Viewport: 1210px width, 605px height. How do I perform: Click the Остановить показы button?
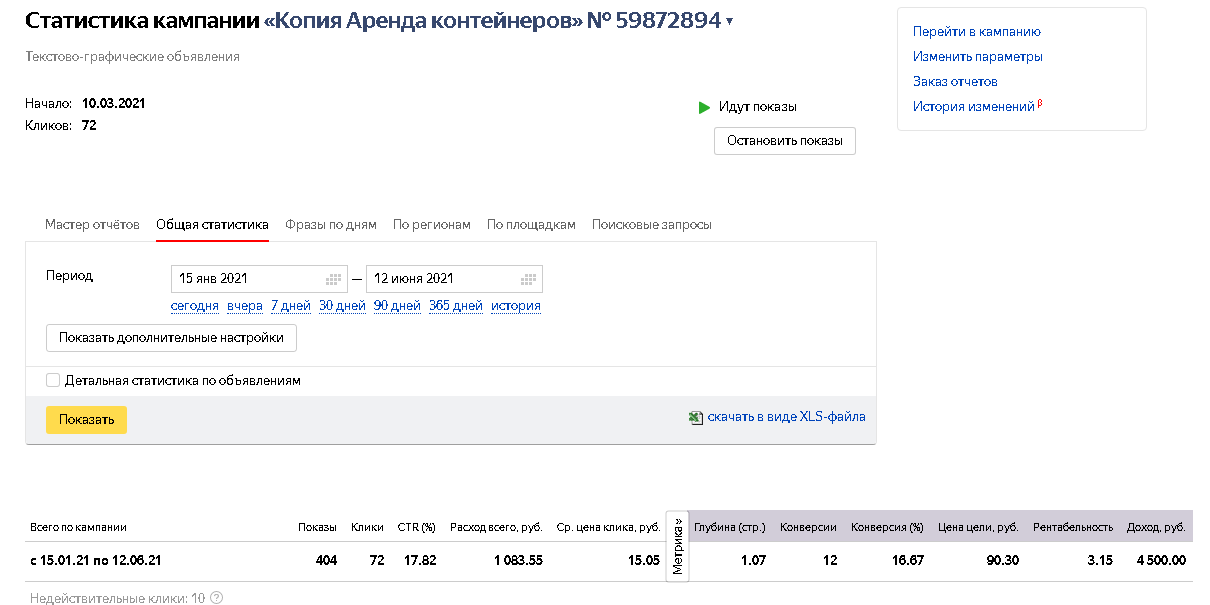point(785,141)
